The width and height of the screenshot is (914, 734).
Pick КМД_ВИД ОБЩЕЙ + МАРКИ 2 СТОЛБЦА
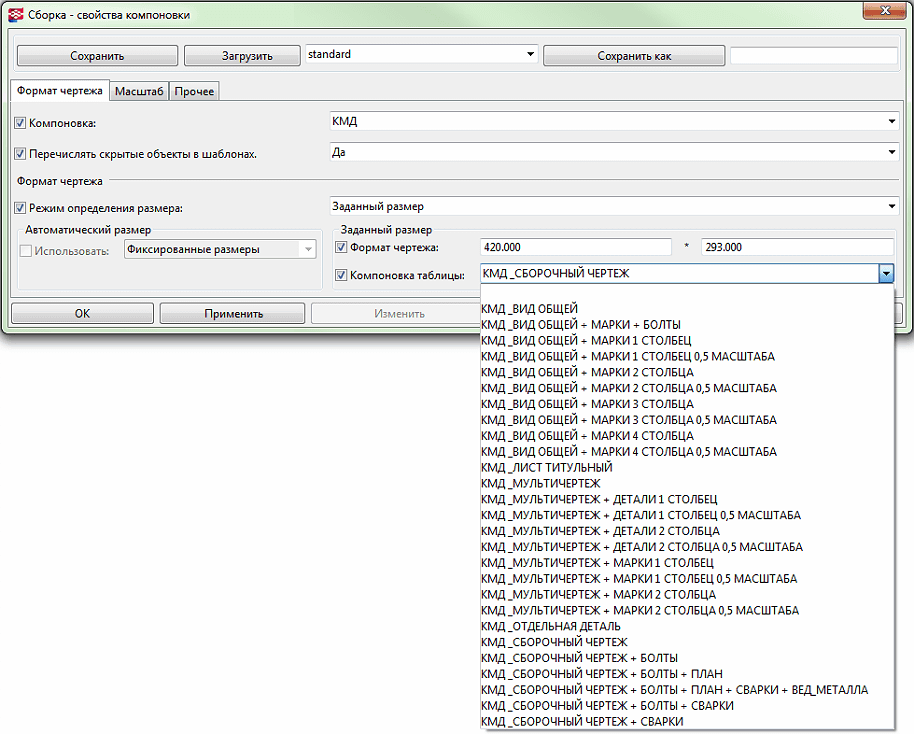(x=687, y=373)
